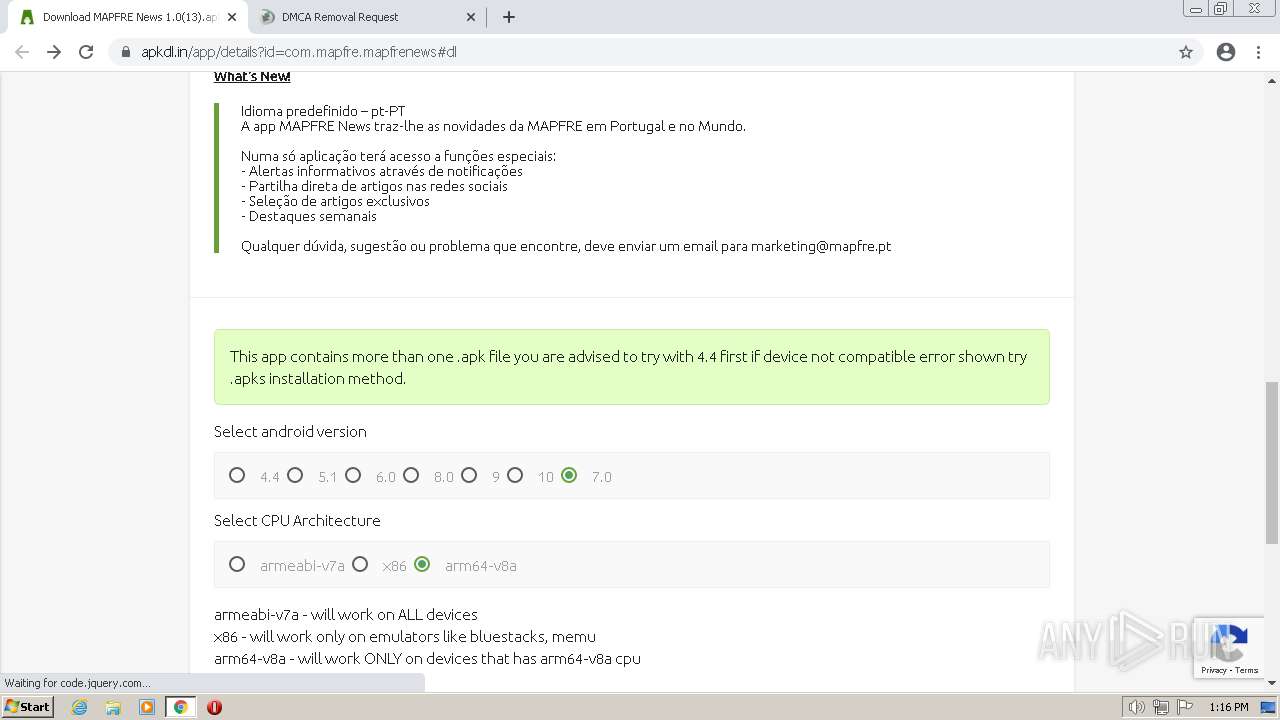The image size is (1280, 720).
Task: Click the page vertical scrollbar thumb
Action: point(1272,463)
